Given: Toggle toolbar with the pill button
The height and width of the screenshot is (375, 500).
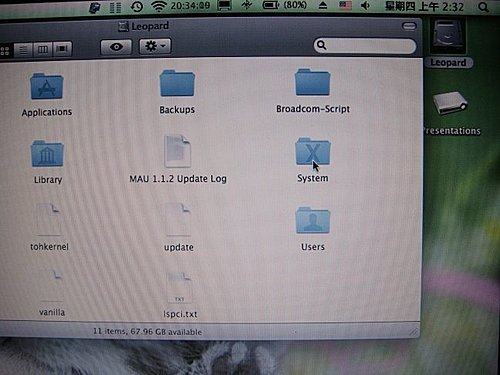Looking at the screenshot, I should point(409,26).
